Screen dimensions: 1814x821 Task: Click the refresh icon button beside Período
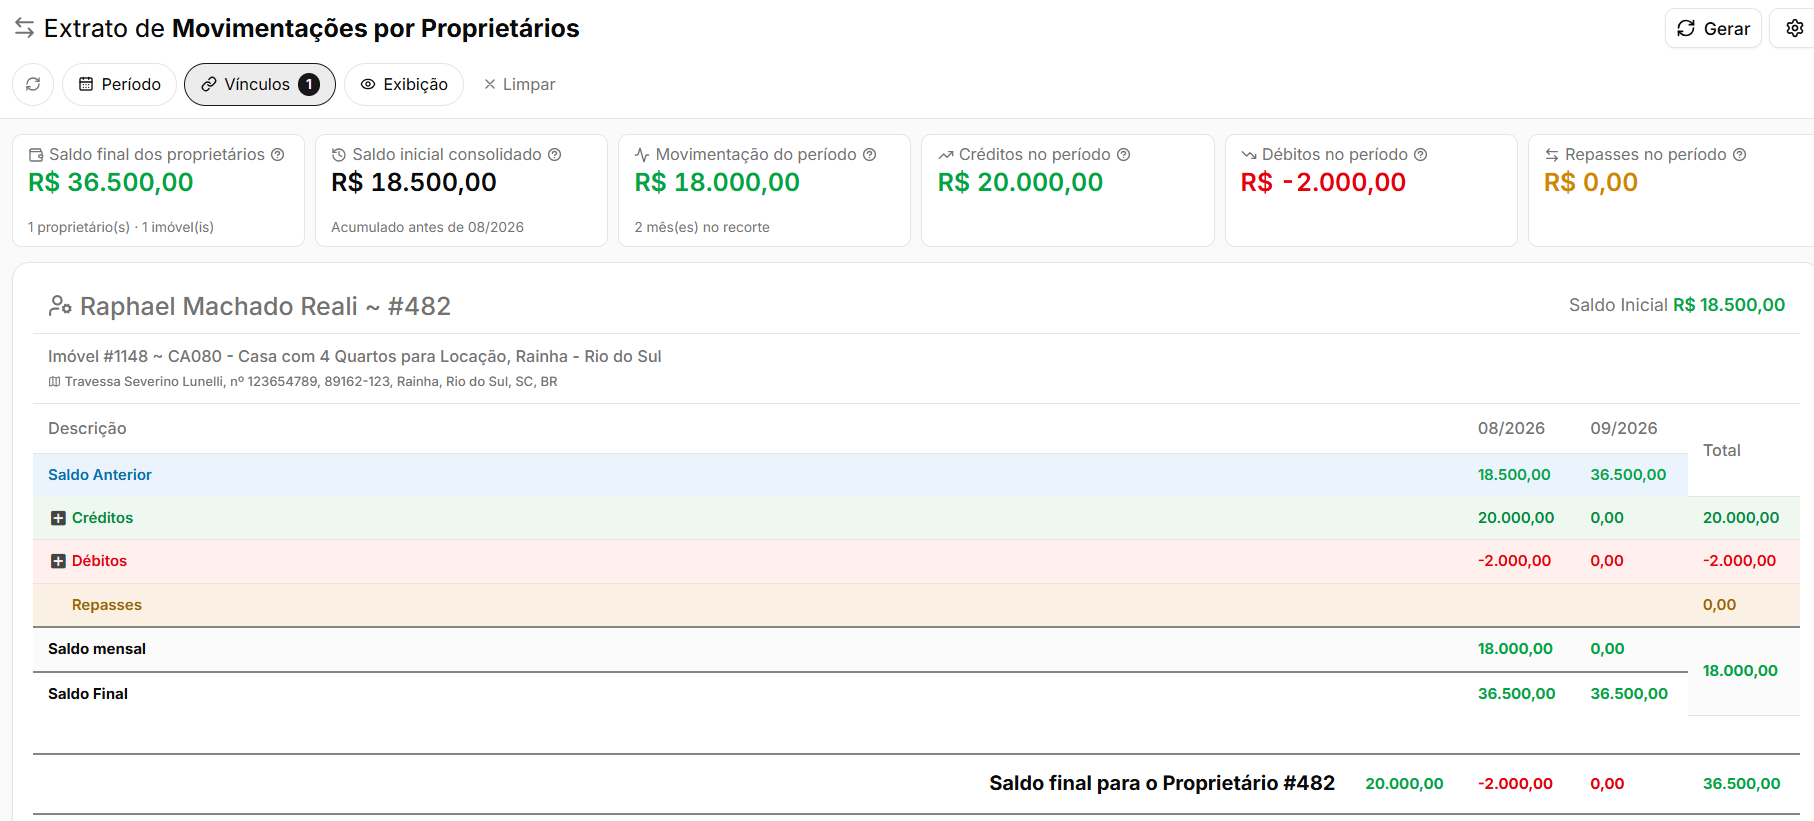pos(33,84)
